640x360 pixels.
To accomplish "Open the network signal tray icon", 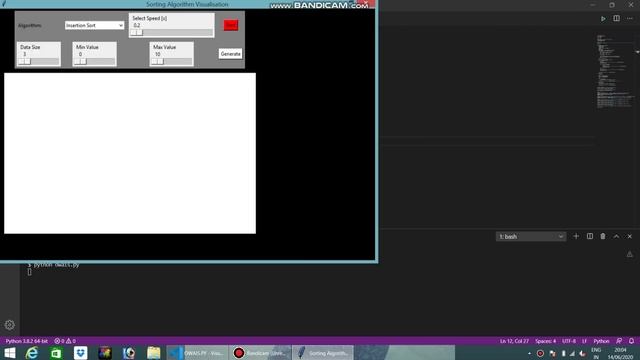I will click(572, 353).
